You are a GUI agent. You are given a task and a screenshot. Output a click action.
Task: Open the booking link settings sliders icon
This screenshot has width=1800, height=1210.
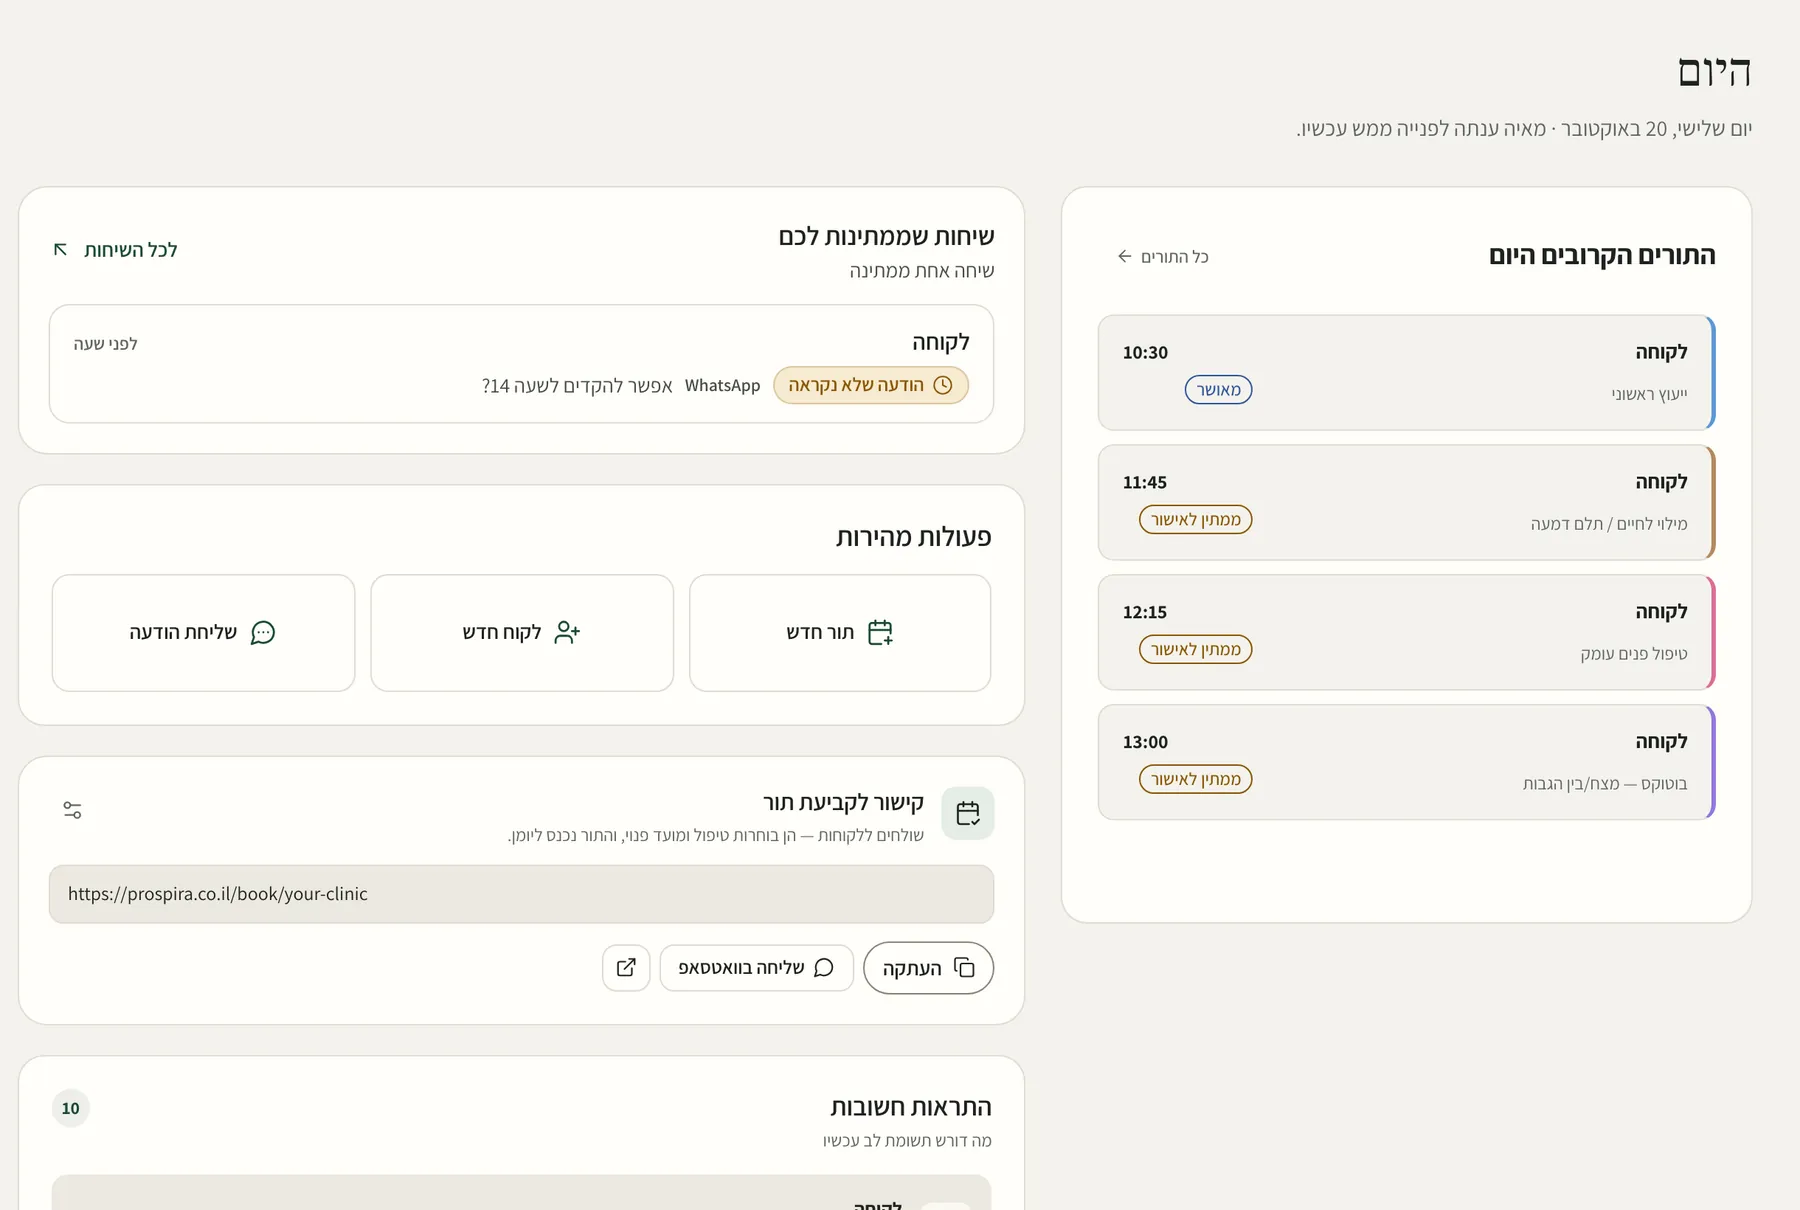tap(72, 810)
